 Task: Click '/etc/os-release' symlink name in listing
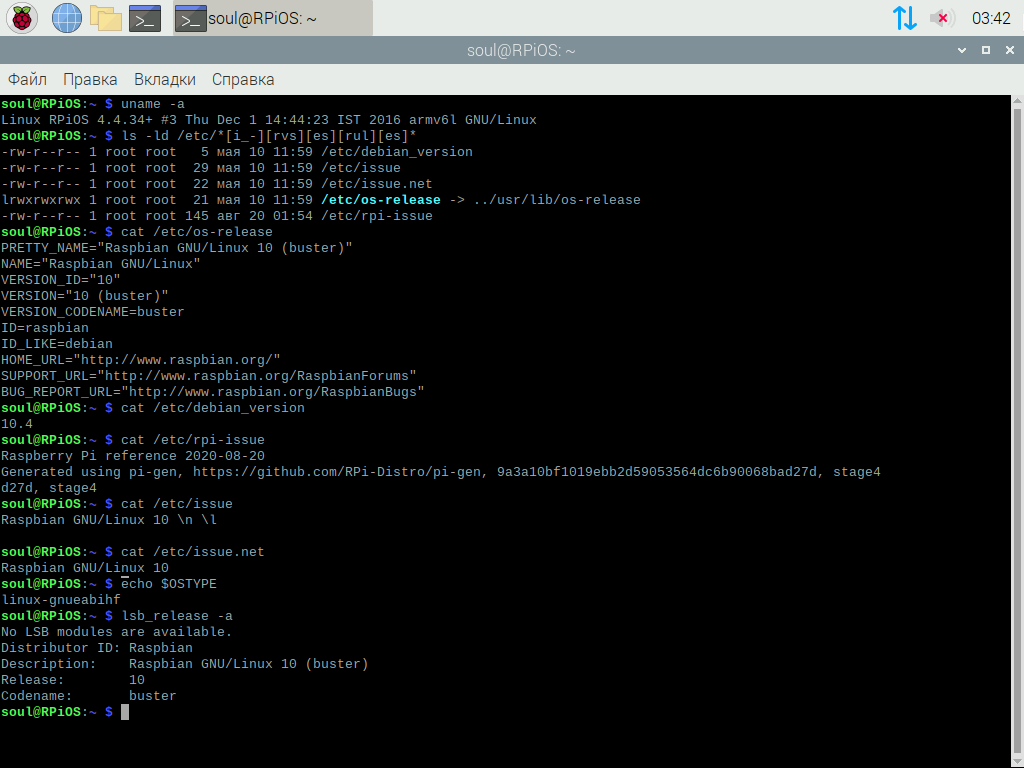381,200
